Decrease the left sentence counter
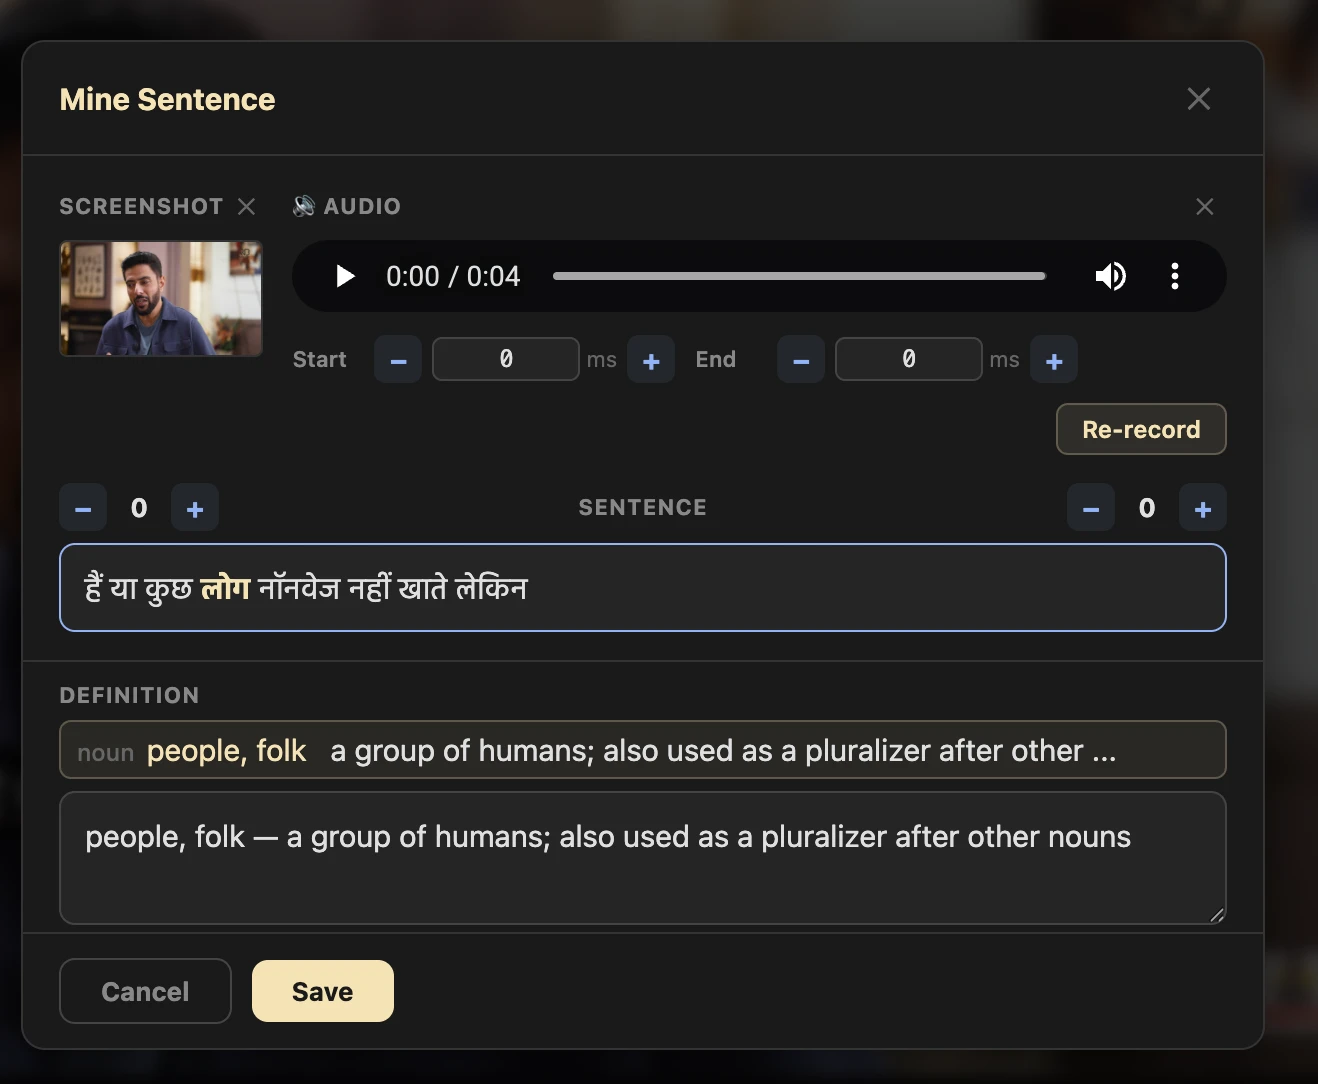1318x1084 pixels. (82, 507)
